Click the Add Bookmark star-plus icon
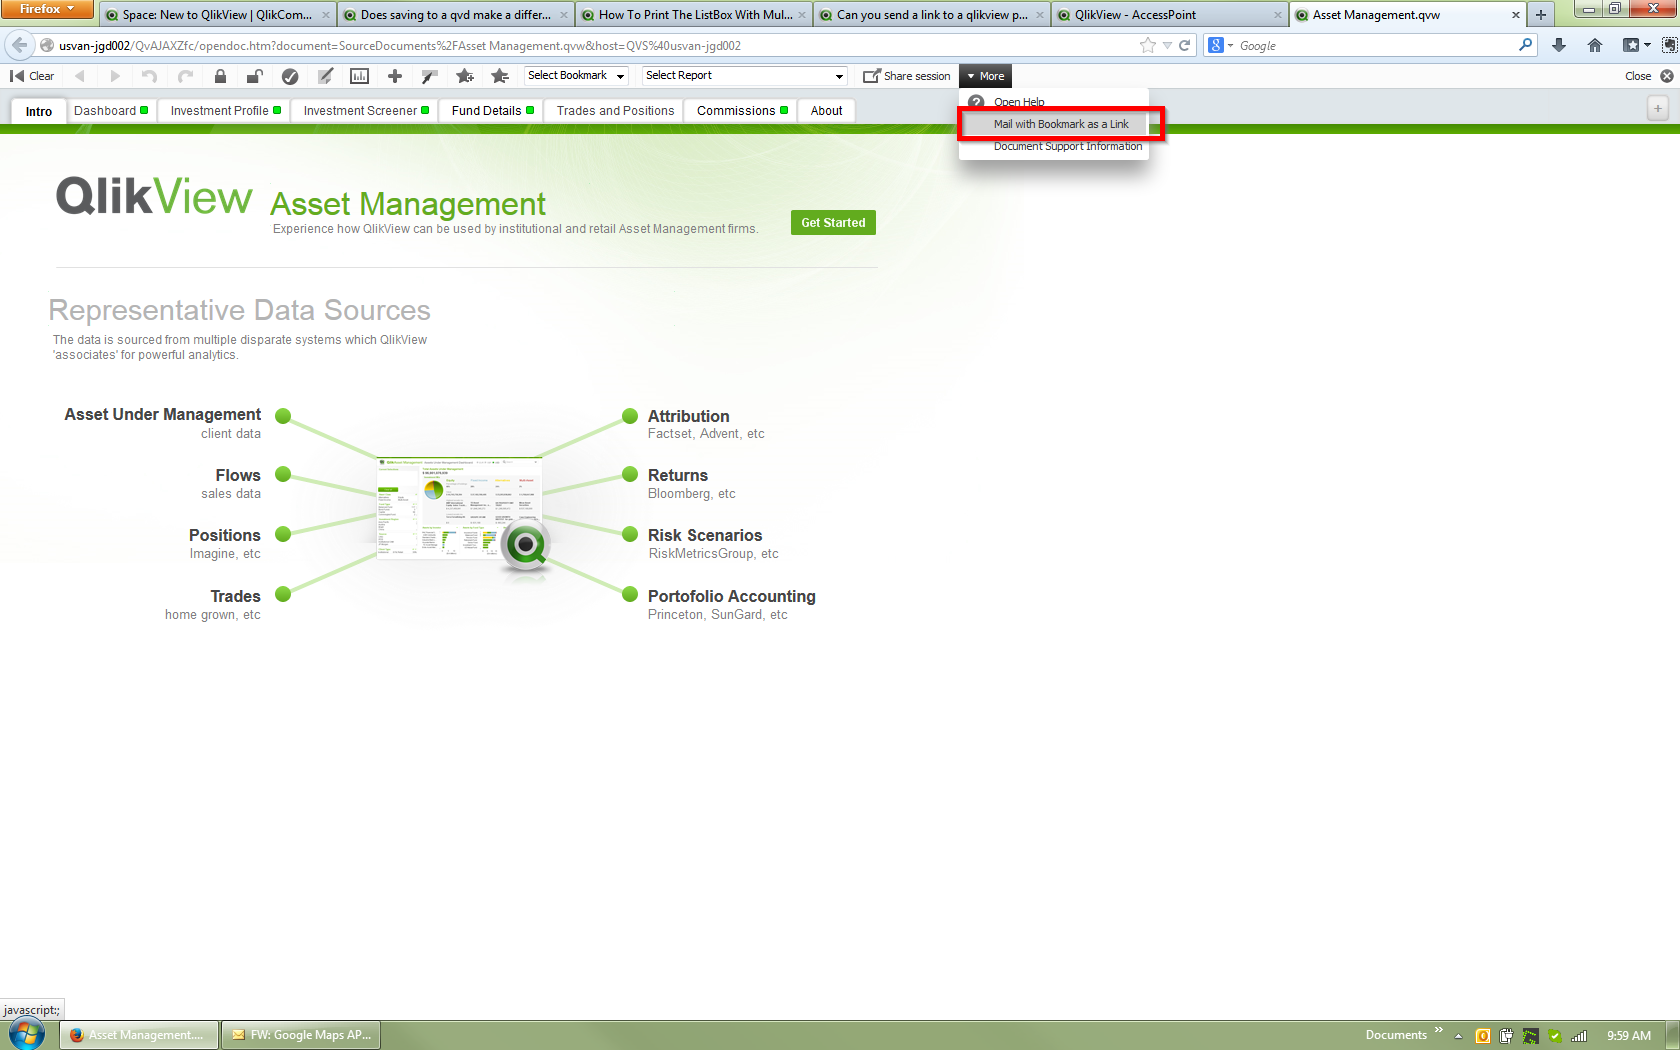 [465, 76]
